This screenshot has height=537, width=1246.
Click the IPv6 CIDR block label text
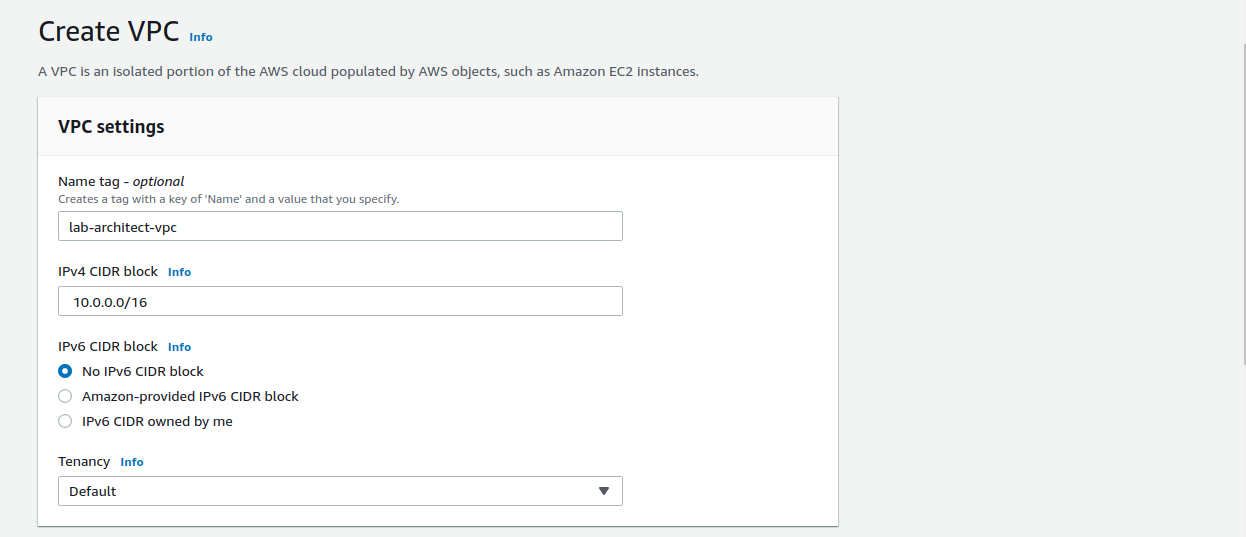tap(108, 346)
